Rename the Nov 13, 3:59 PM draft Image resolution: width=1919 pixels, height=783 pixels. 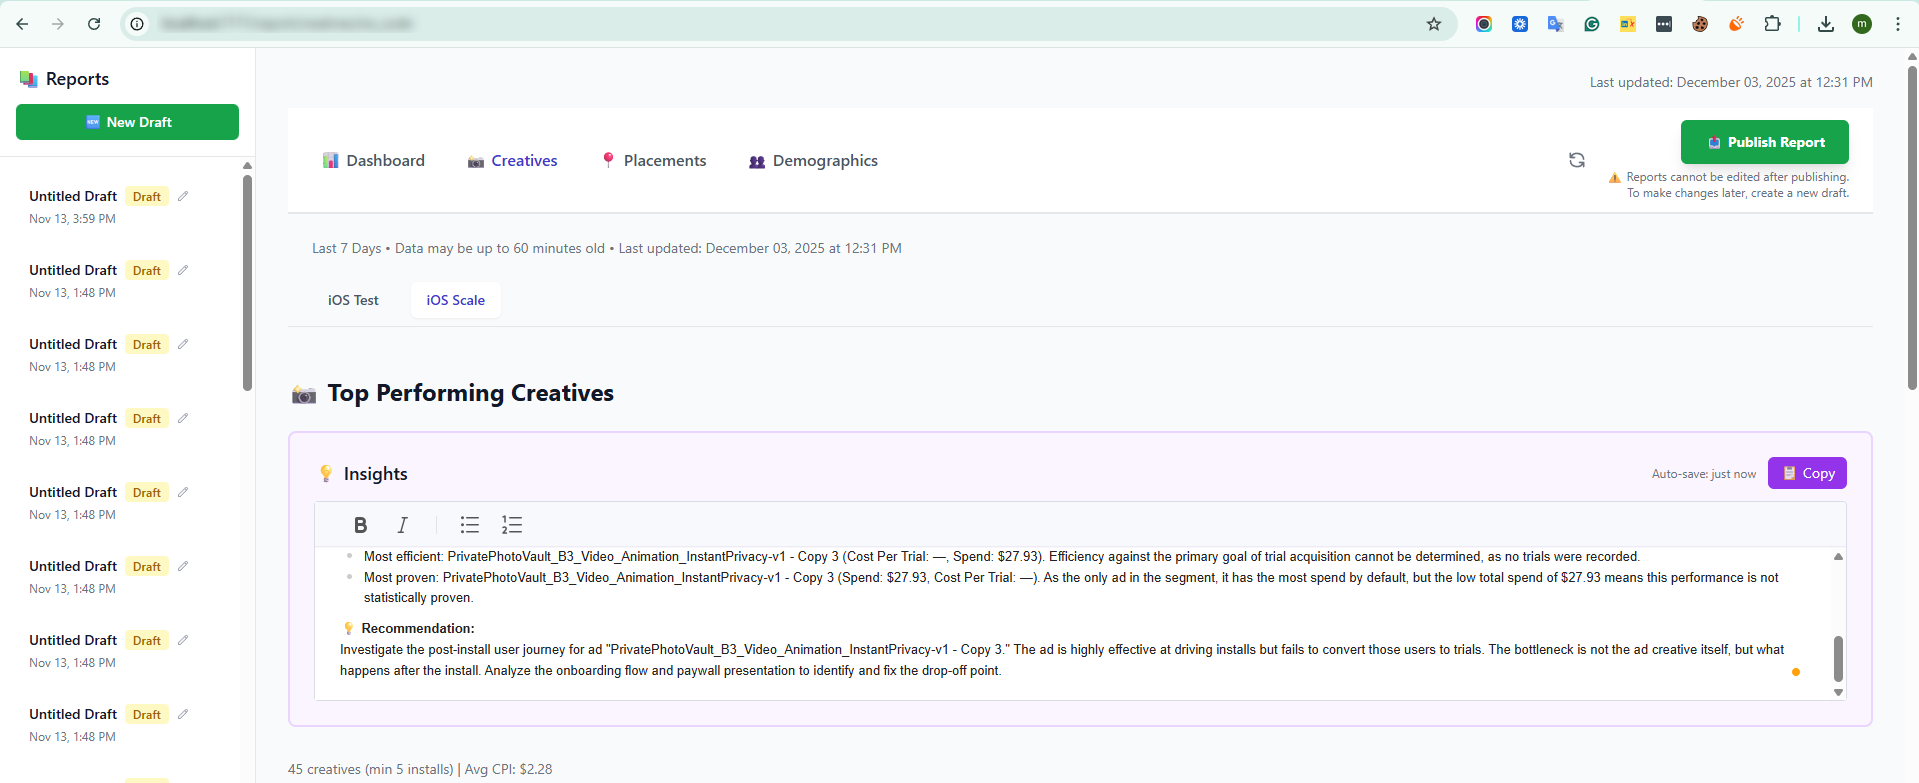pos(183,197)
